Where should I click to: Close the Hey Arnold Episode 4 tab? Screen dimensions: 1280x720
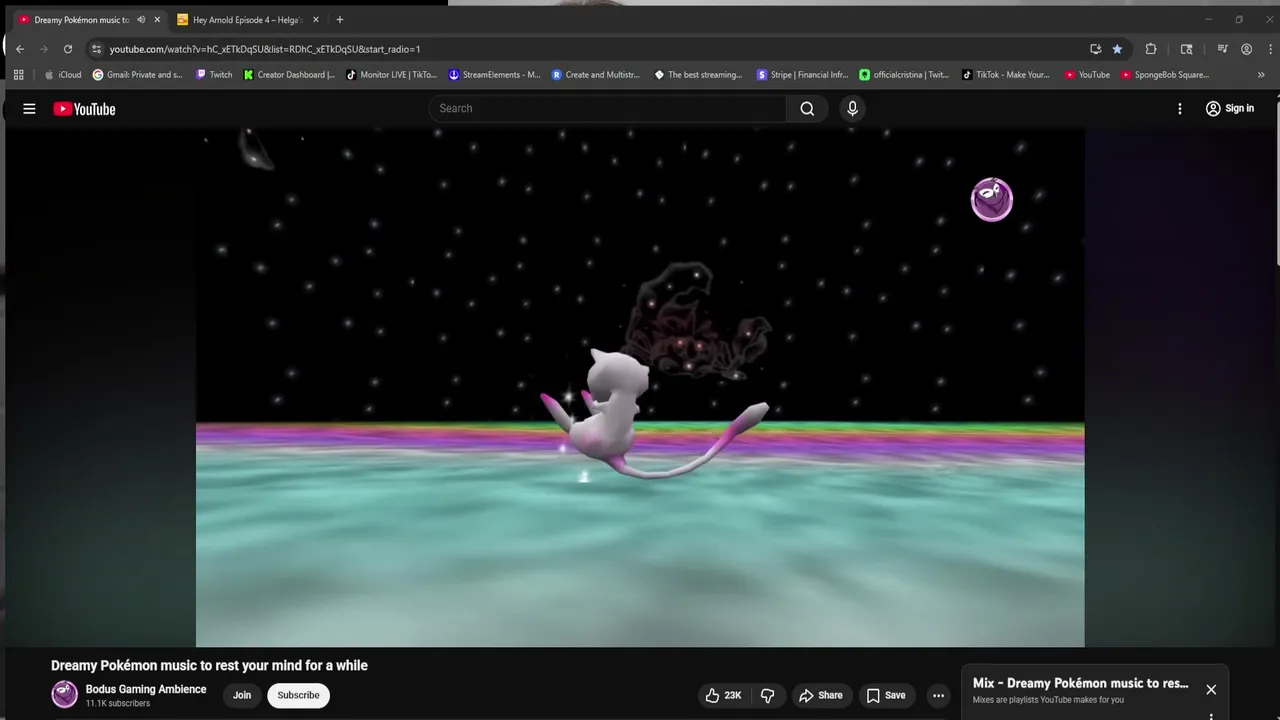(x=316, y=20)
